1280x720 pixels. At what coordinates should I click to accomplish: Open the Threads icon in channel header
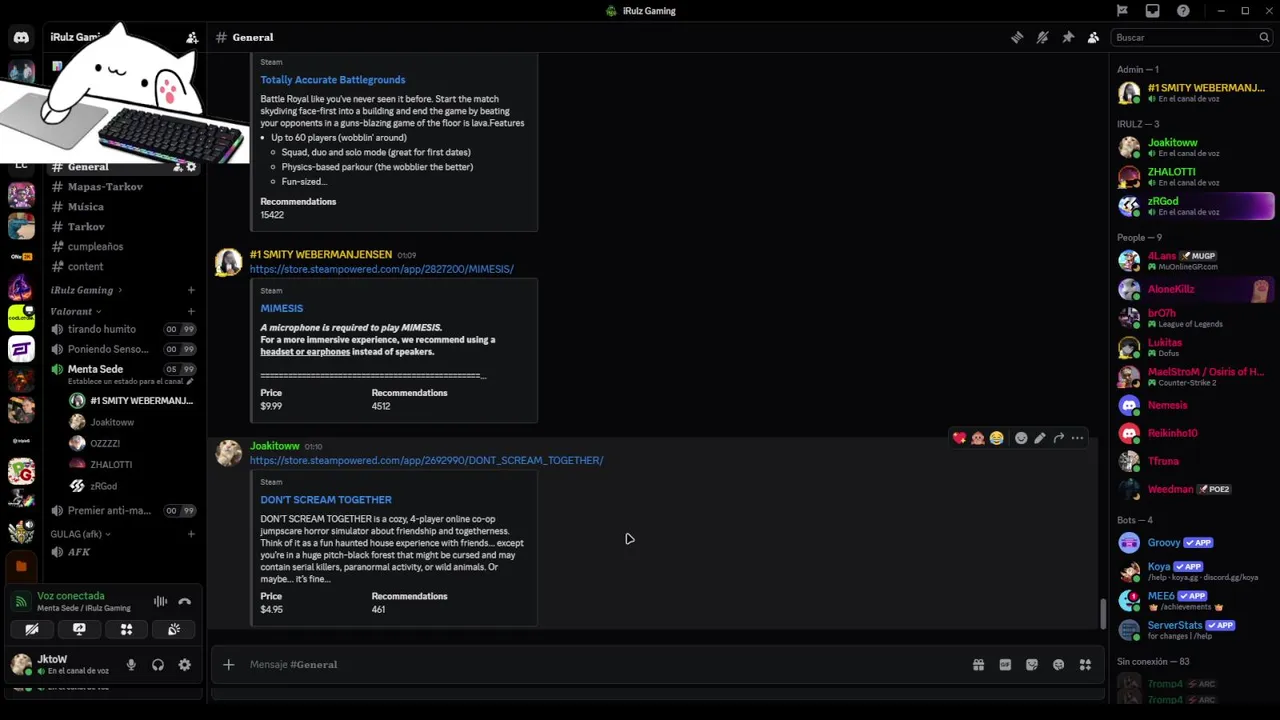pyautogui.click(x=1017, y=37)
